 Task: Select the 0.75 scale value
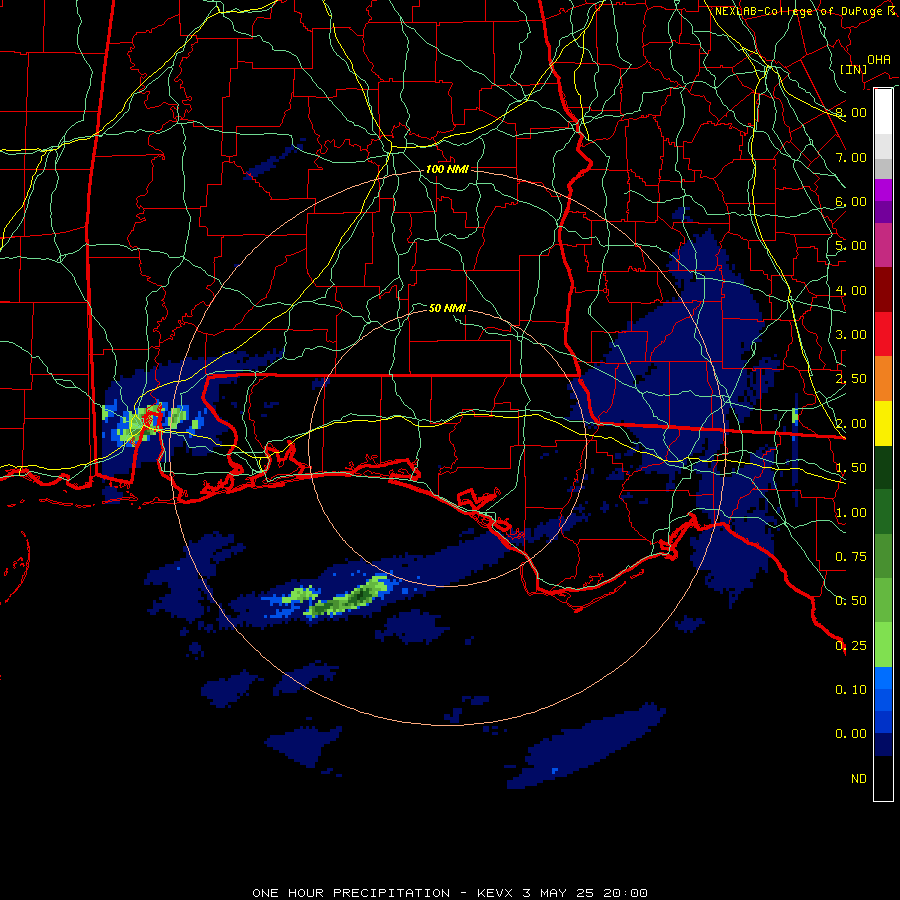(x=851, y=557)
